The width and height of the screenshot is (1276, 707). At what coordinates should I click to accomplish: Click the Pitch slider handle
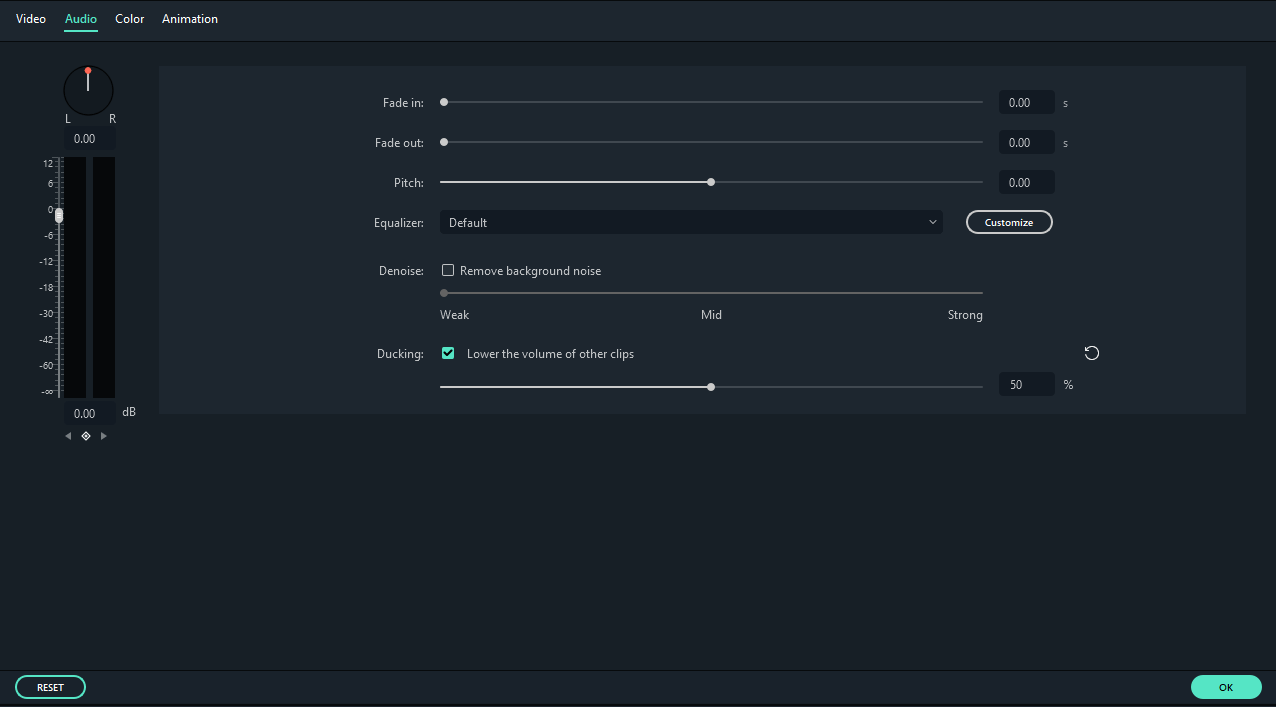[711, 182]
